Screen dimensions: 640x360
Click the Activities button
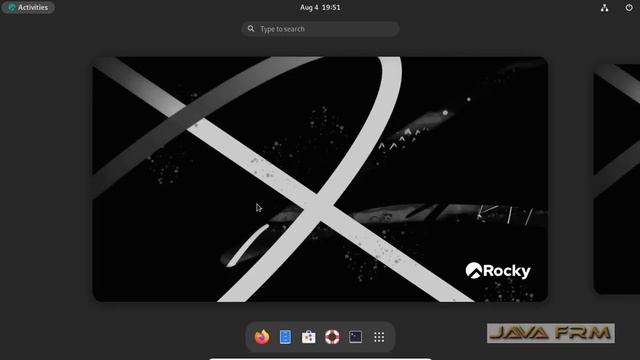pos(28,7)
